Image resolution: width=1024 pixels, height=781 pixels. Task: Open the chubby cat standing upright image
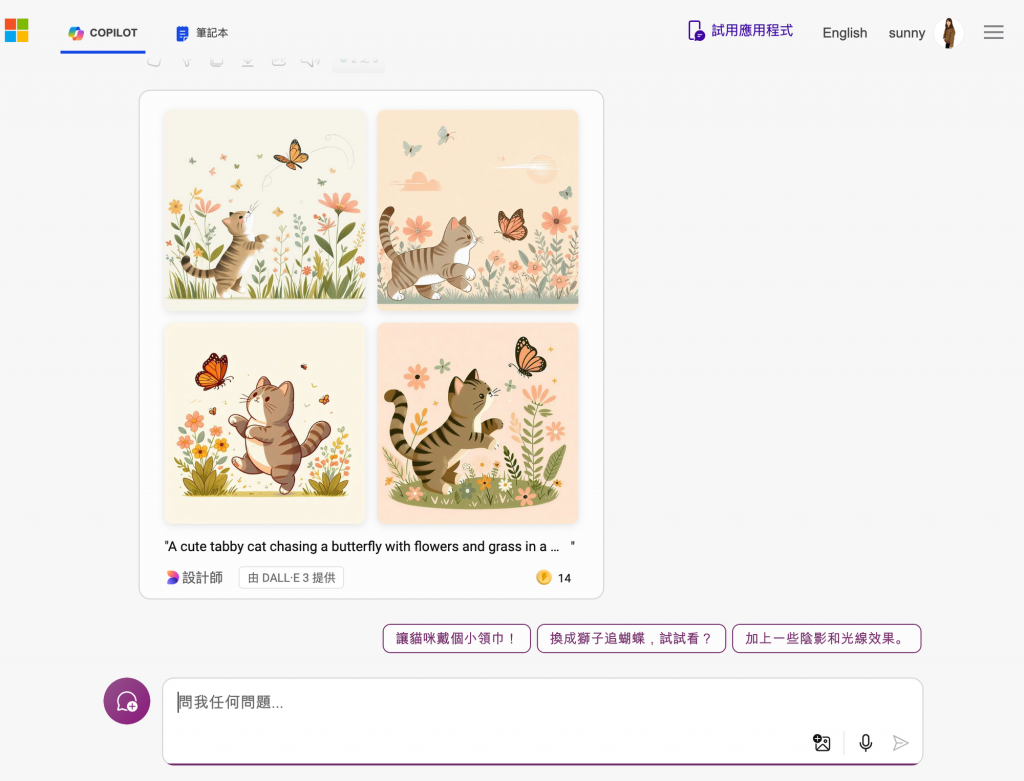[x=265, y=423]
